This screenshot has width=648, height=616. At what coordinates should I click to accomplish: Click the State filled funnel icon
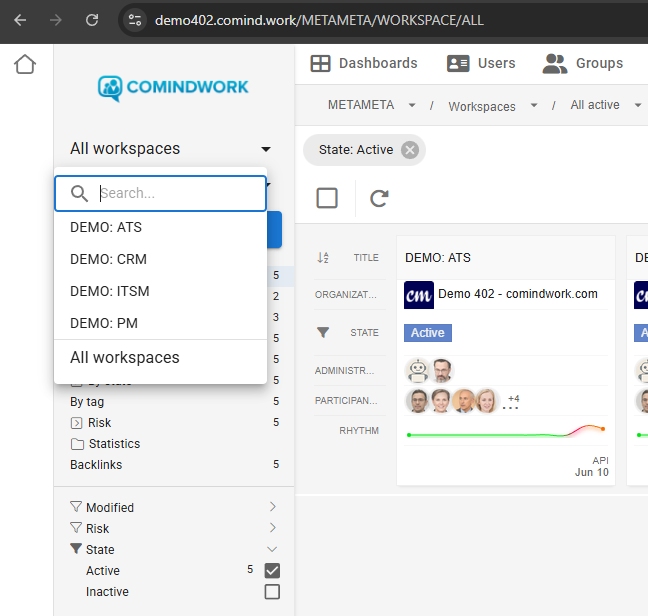76,549
